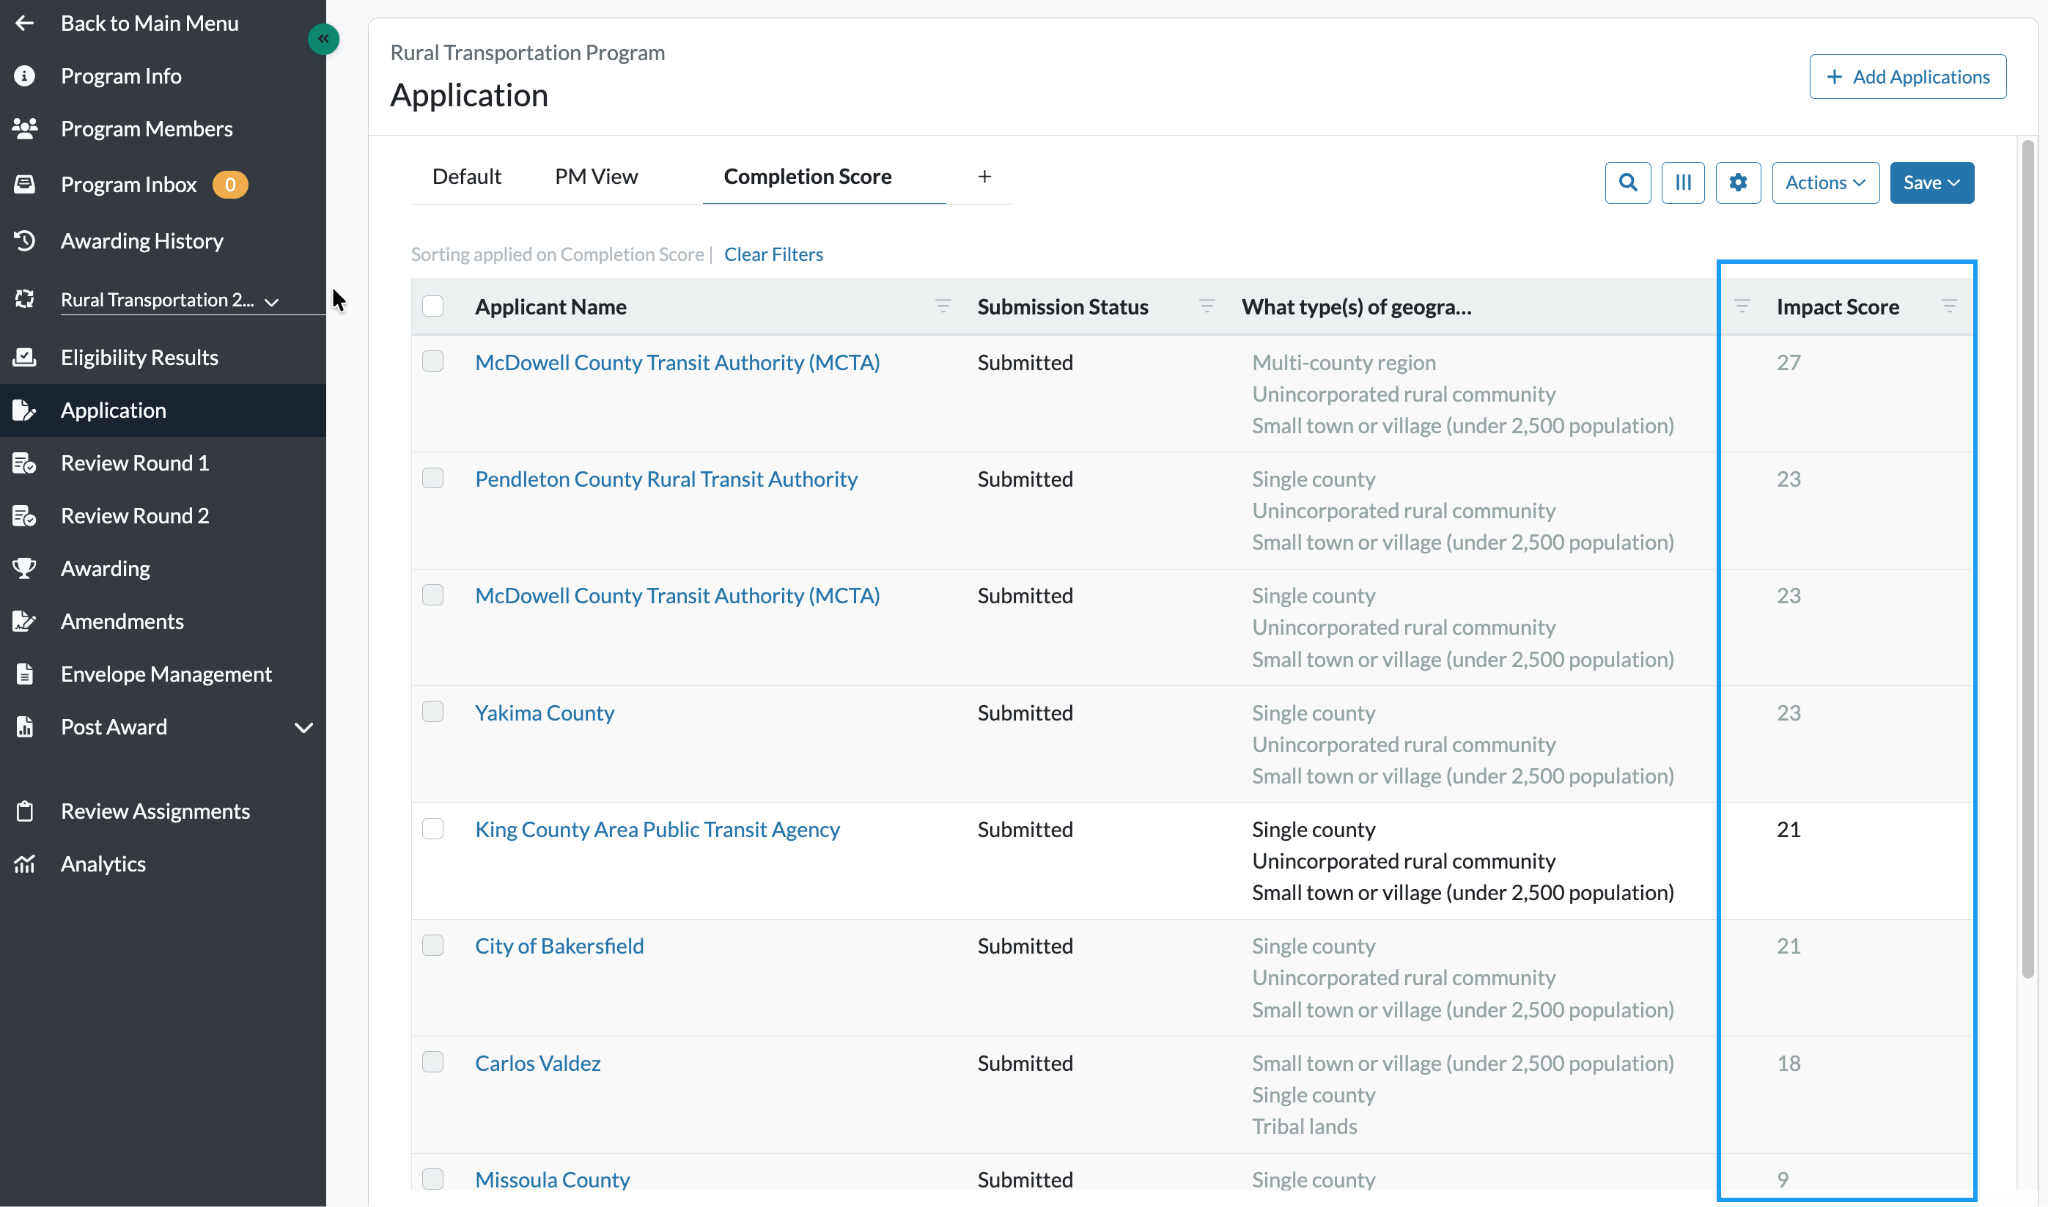Open the City of Bakersfield link
Image resolution: width=2048 pixels, height=1207 pixels.
point(559,946)
